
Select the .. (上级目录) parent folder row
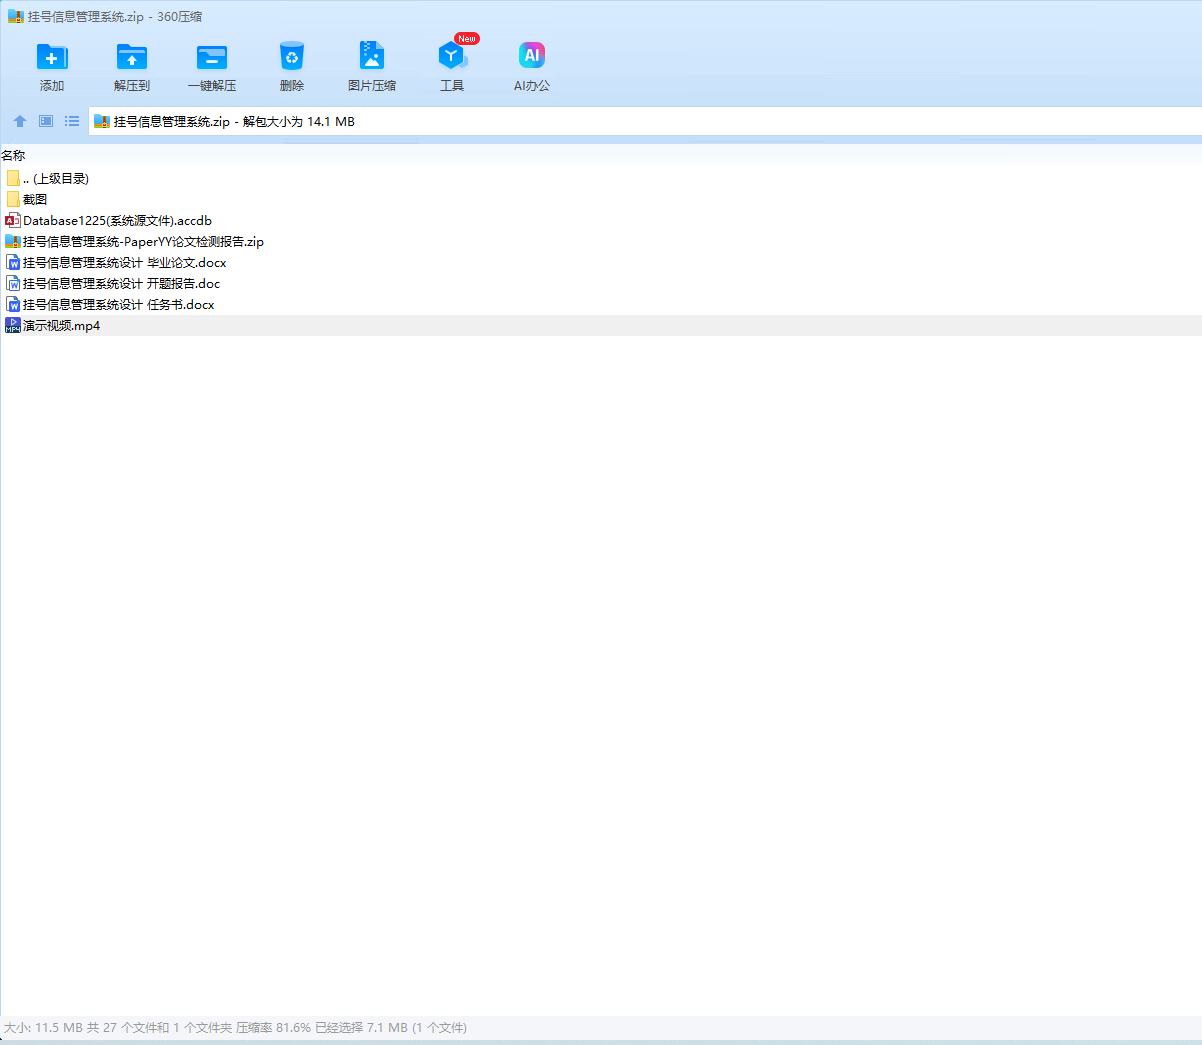[x=601, y=179]
